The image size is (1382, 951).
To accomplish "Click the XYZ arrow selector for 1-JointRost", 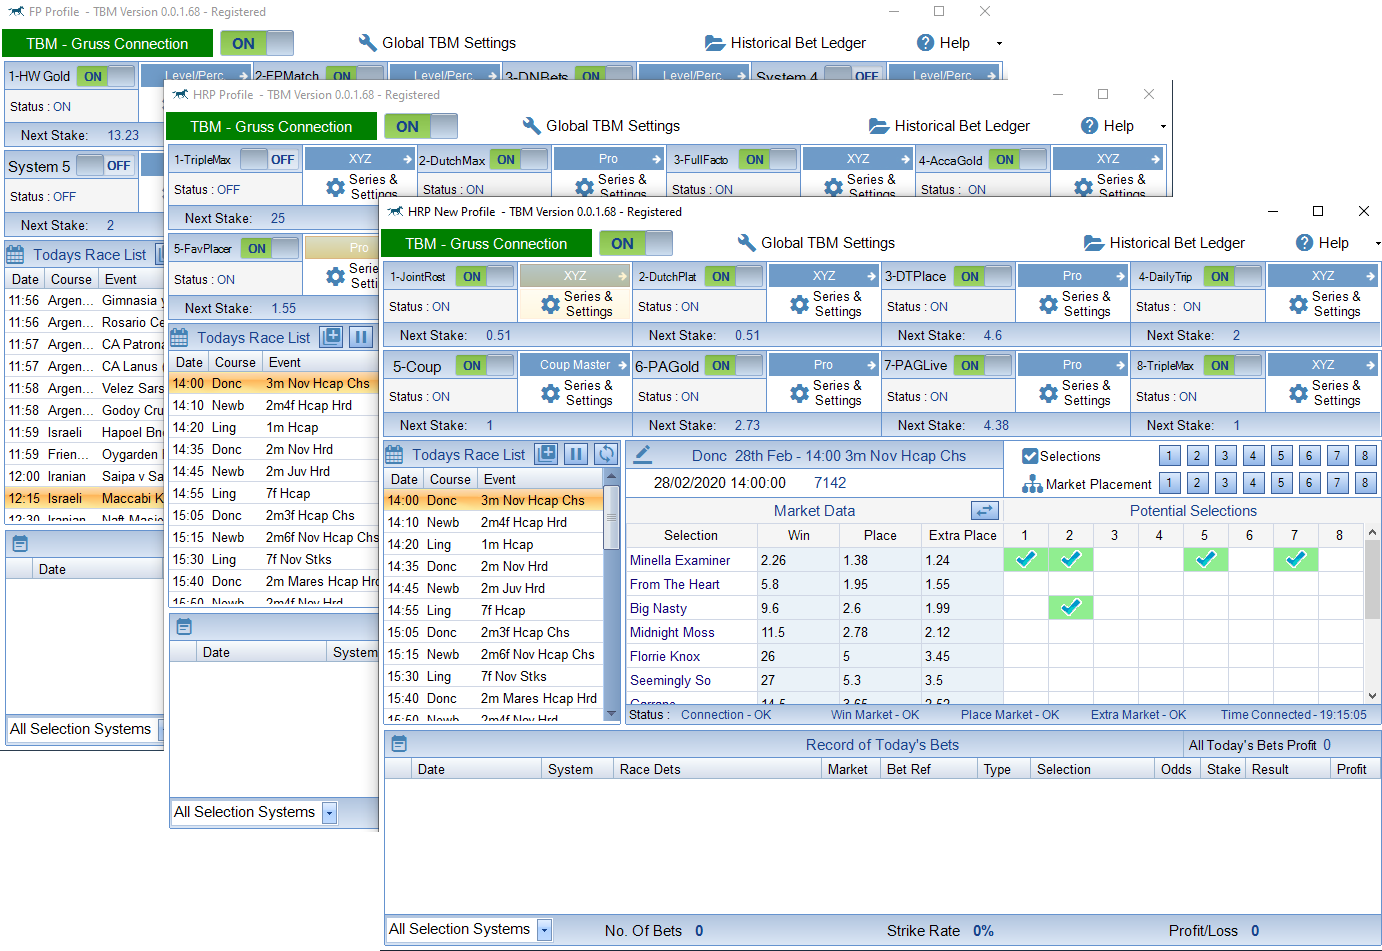I will pyautogui.click(x=575, y=276).
